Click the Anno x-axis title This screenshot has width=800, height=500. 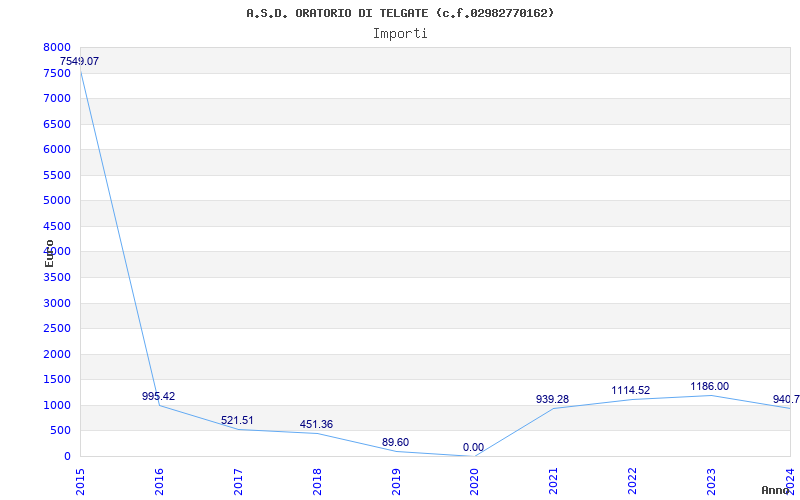point(776,490)
